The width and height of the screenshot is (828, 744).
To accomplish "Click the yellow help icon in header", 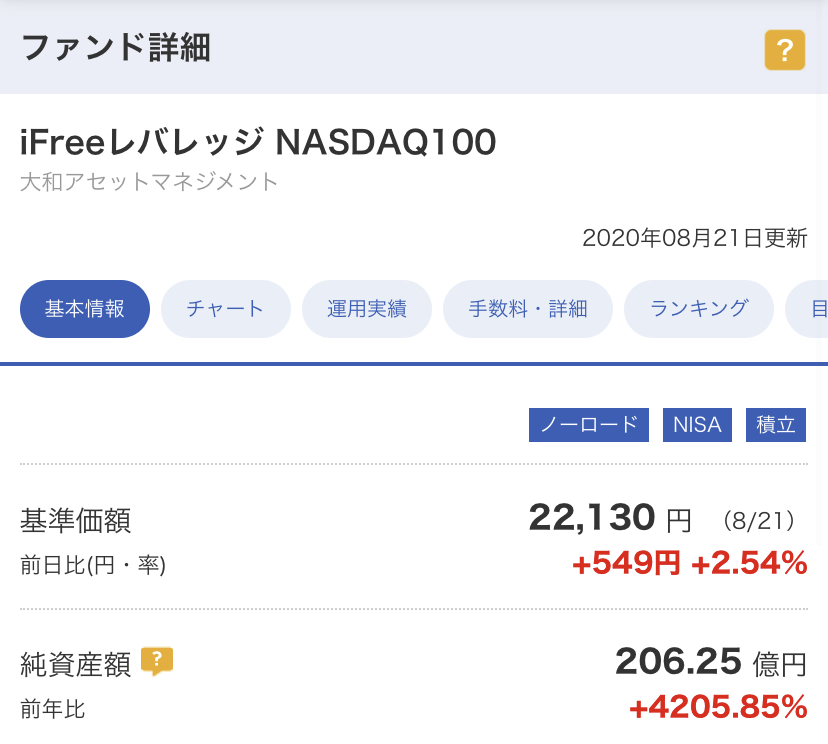I will click(785, 49).
